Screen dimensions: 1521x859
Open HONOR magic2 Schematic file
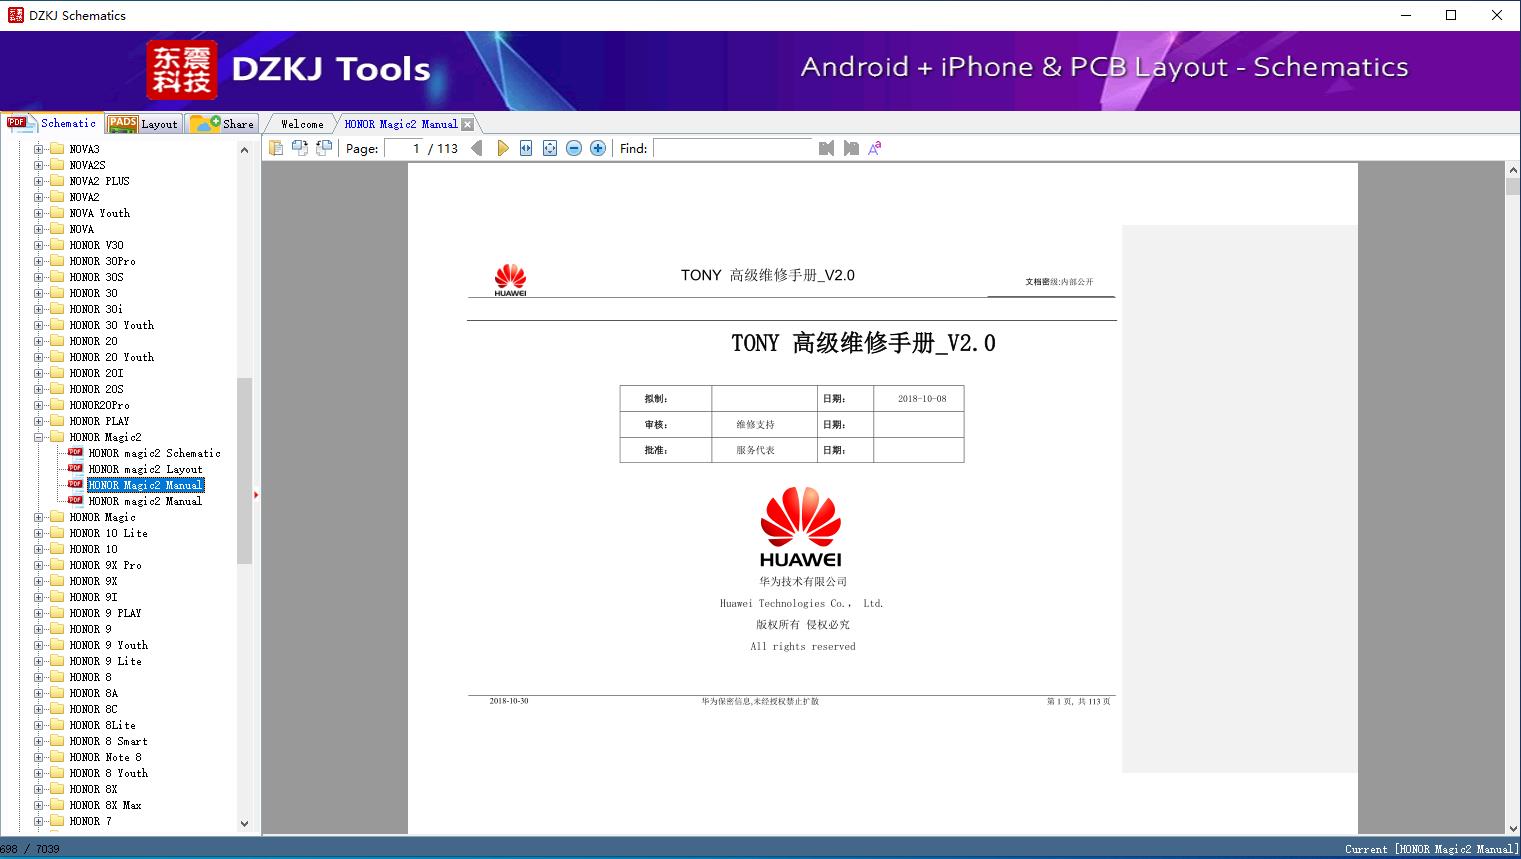[154, 453]
